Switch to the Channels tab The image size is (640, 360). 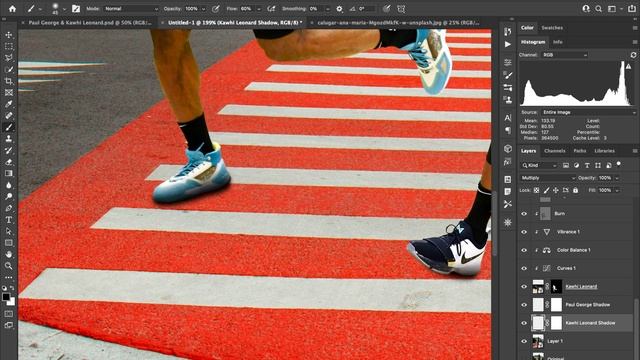point(554,151)
